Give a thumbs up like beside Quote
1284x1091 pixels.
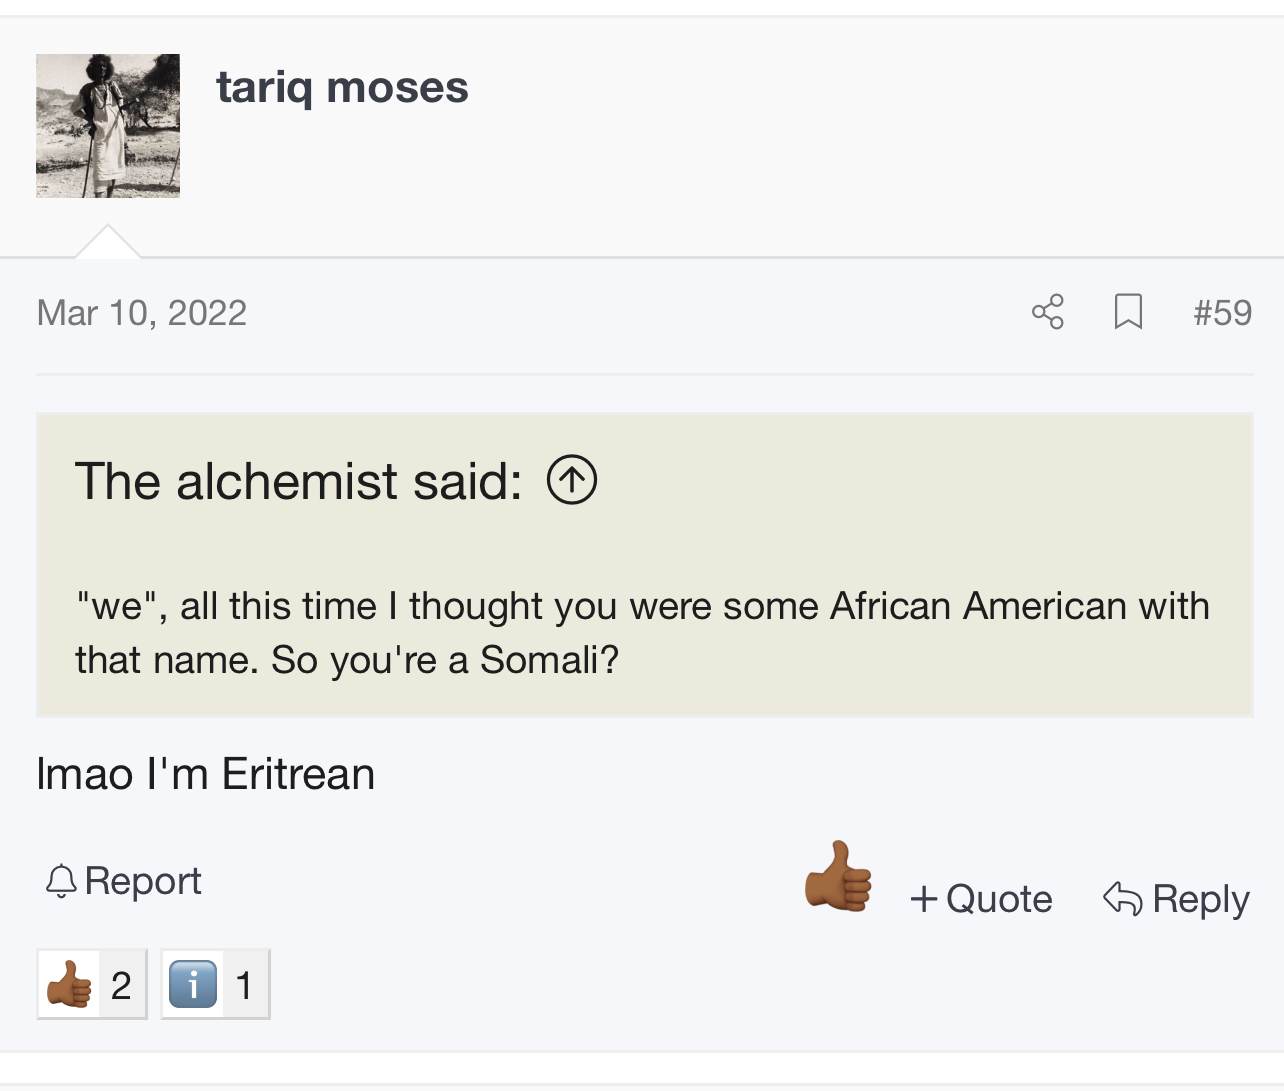[838, 877]
